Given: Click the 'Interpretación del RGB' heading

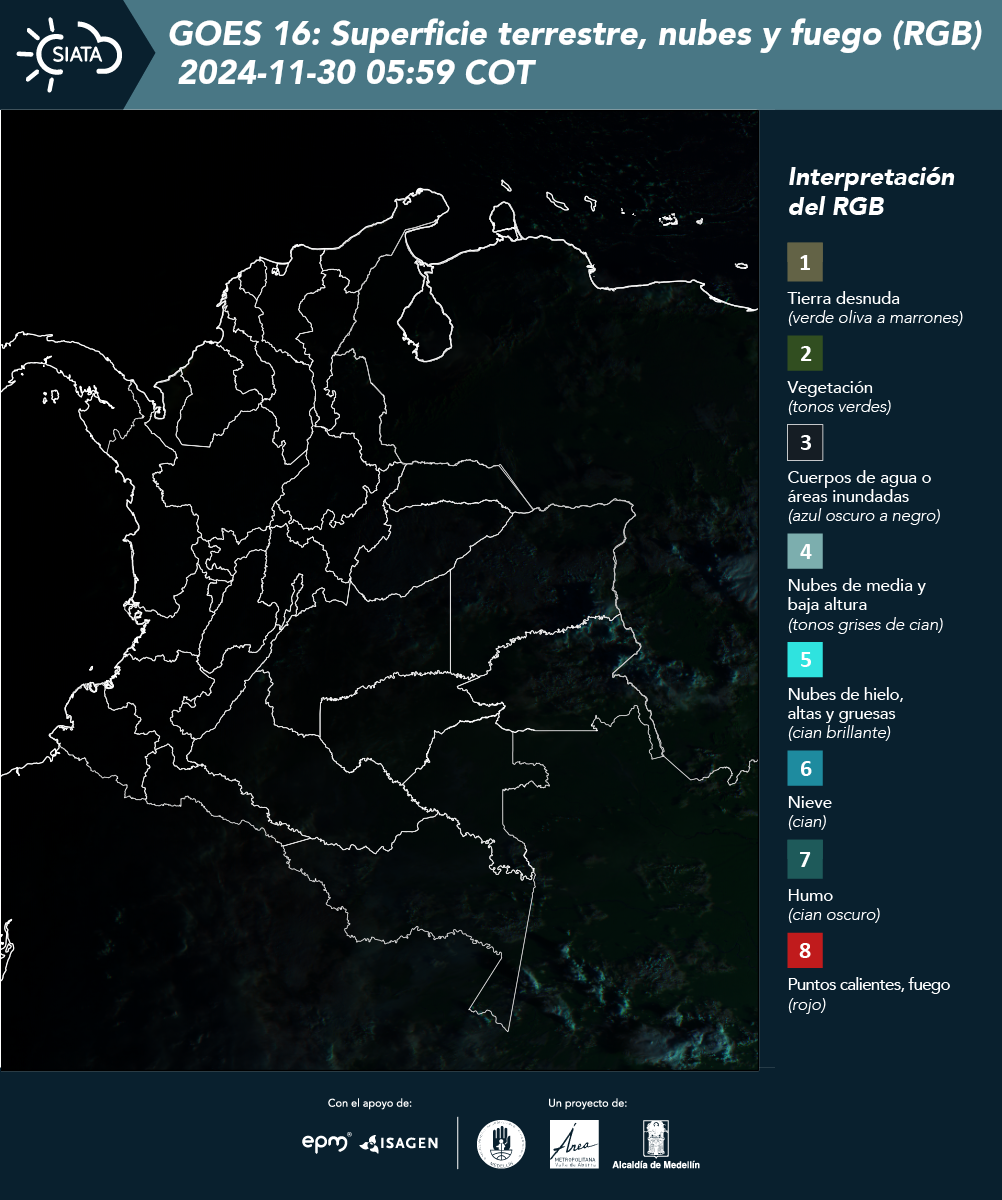Looking at the screenshot, I should (871, 192).
